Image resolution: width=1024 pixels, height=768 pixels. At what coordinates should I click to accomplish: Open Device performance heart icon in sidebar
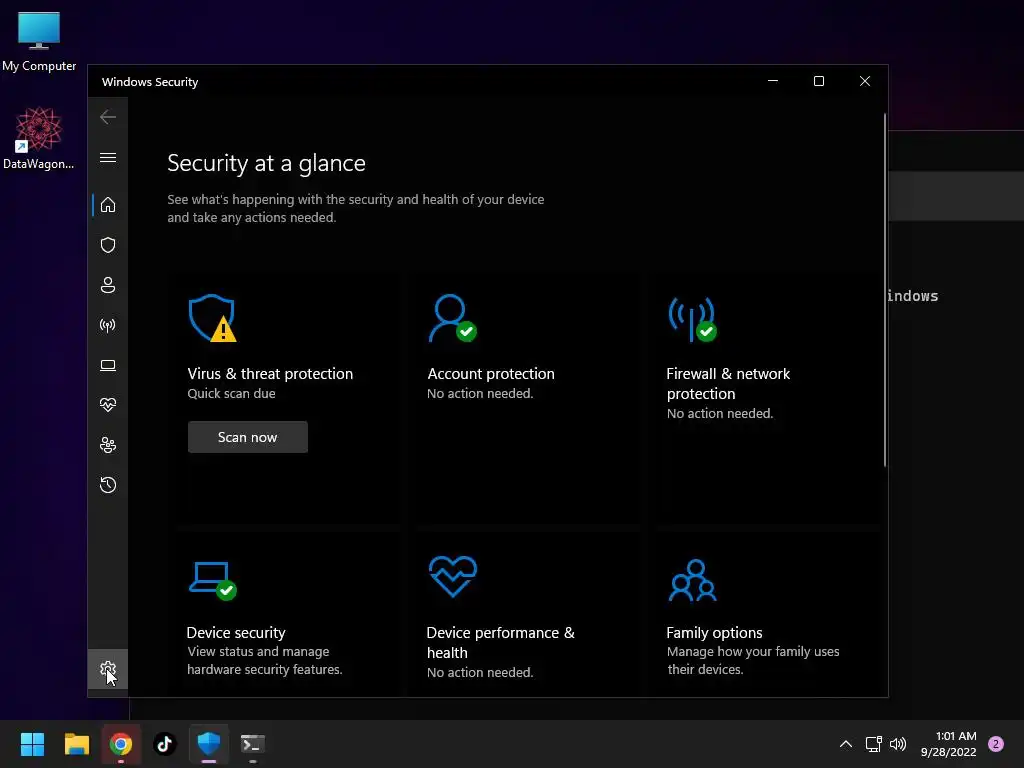(x=108, y=405)
